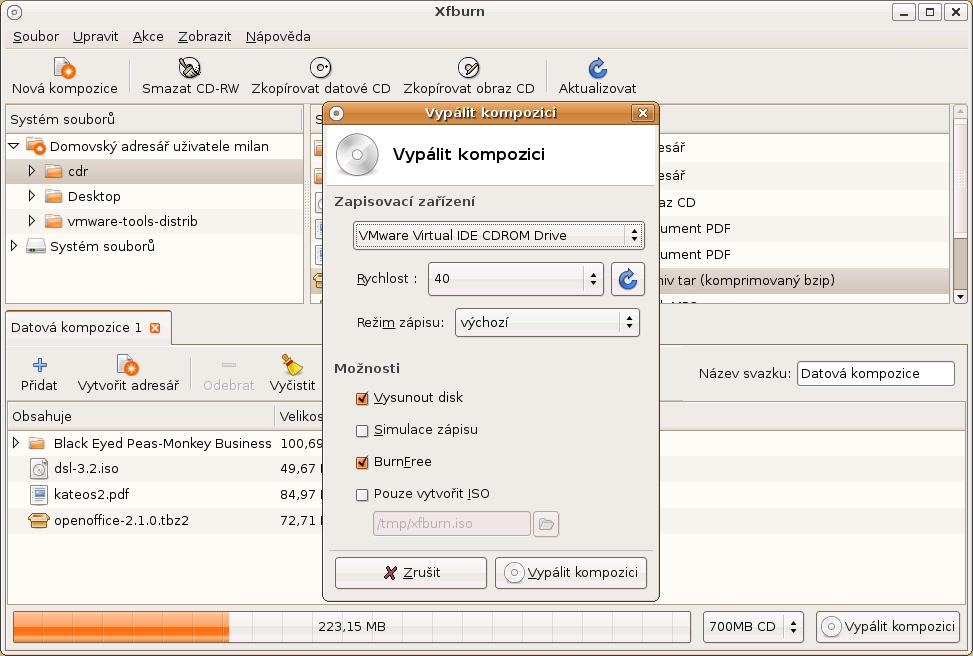This screenshot has width=973, height=656.
Task: Open the Režim zápisu dropdown
Action: (x=547, y=323)
